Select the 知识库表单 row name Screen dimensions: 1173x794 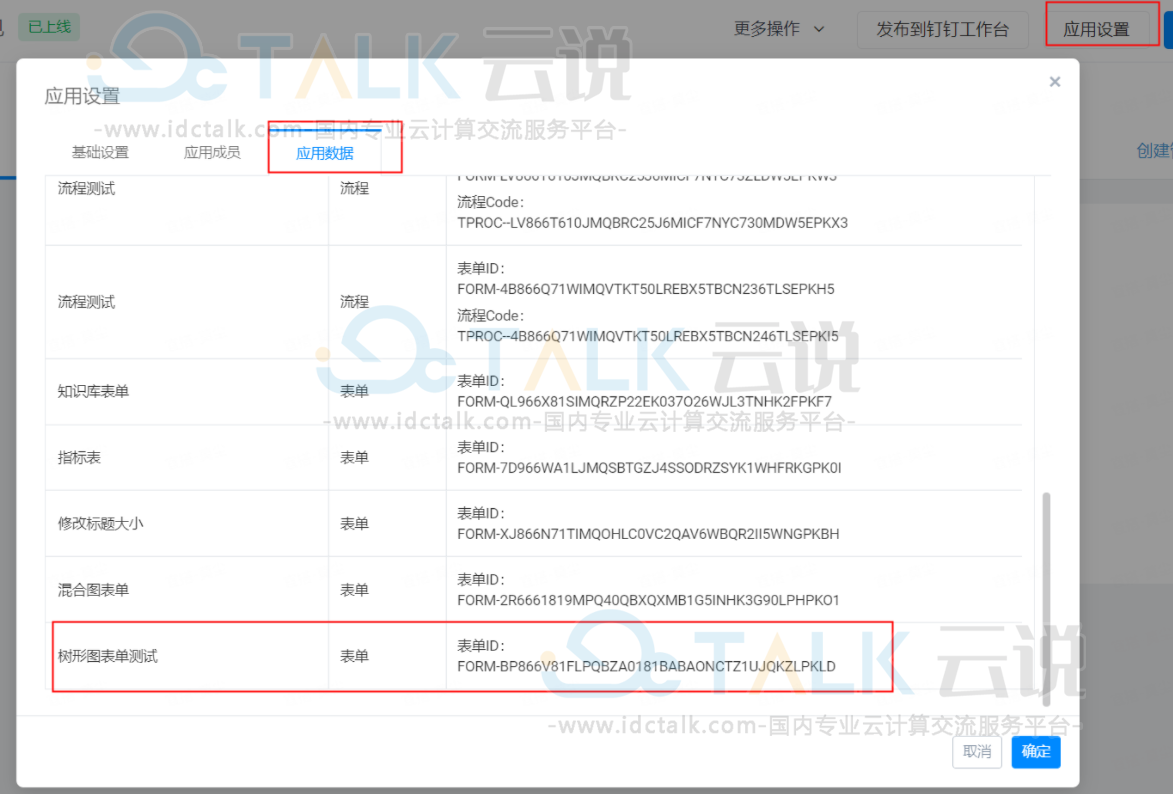point(94,391)
